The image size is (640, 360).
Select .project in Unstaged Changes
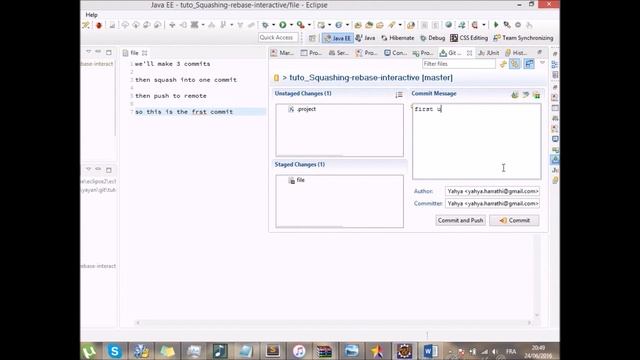pyautogui.click(x=302, y=109)
